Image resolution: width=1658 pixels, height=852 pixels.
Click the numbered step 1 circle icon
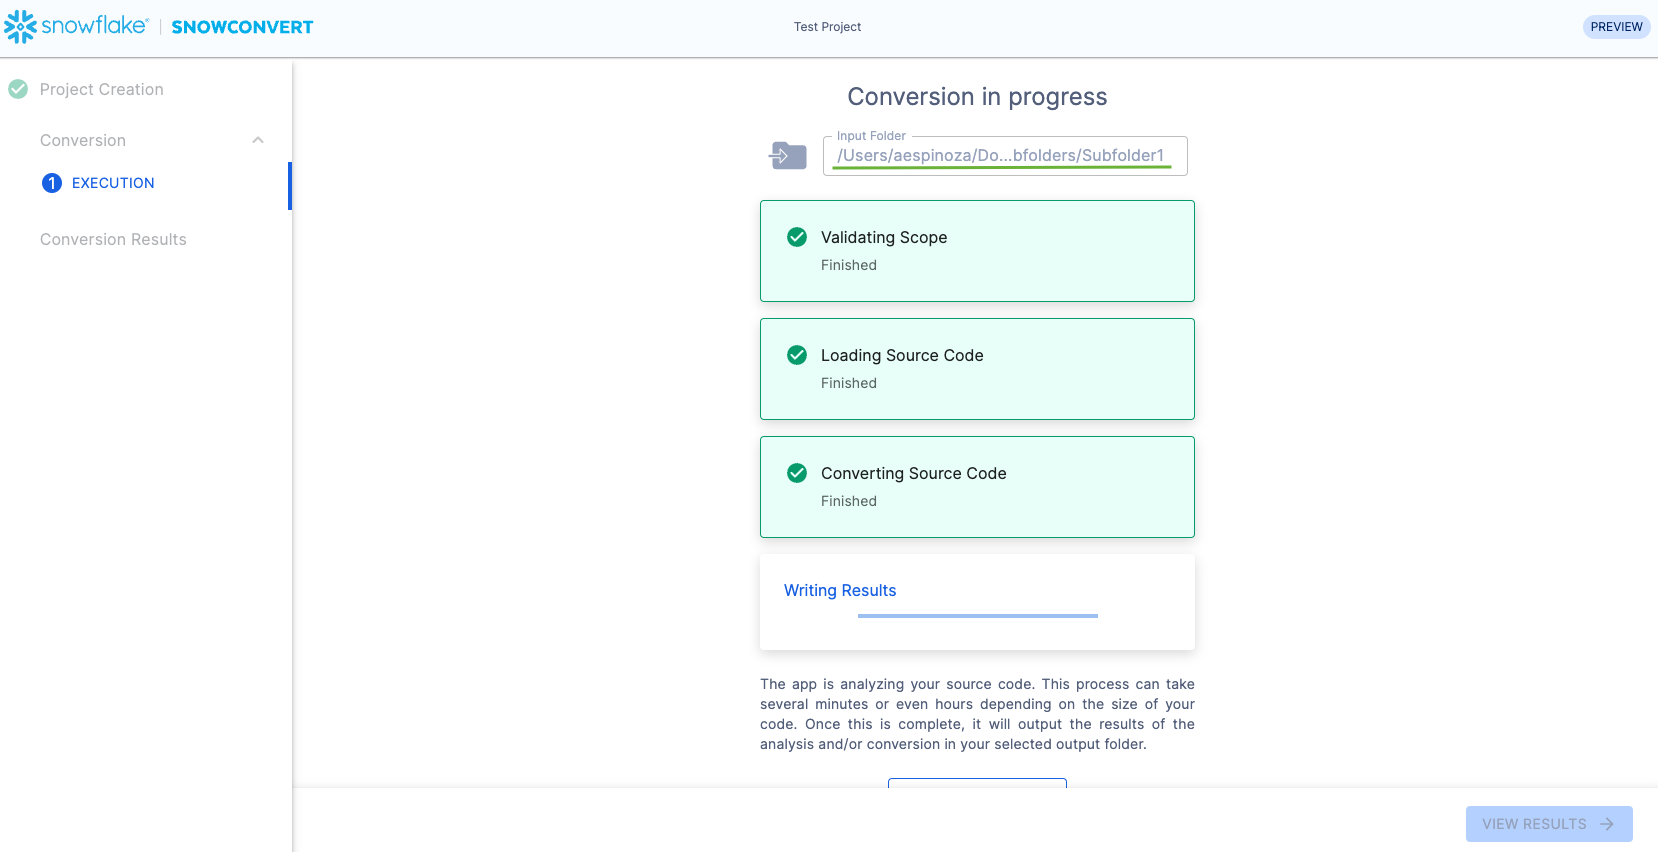click(x=52, y=183)
